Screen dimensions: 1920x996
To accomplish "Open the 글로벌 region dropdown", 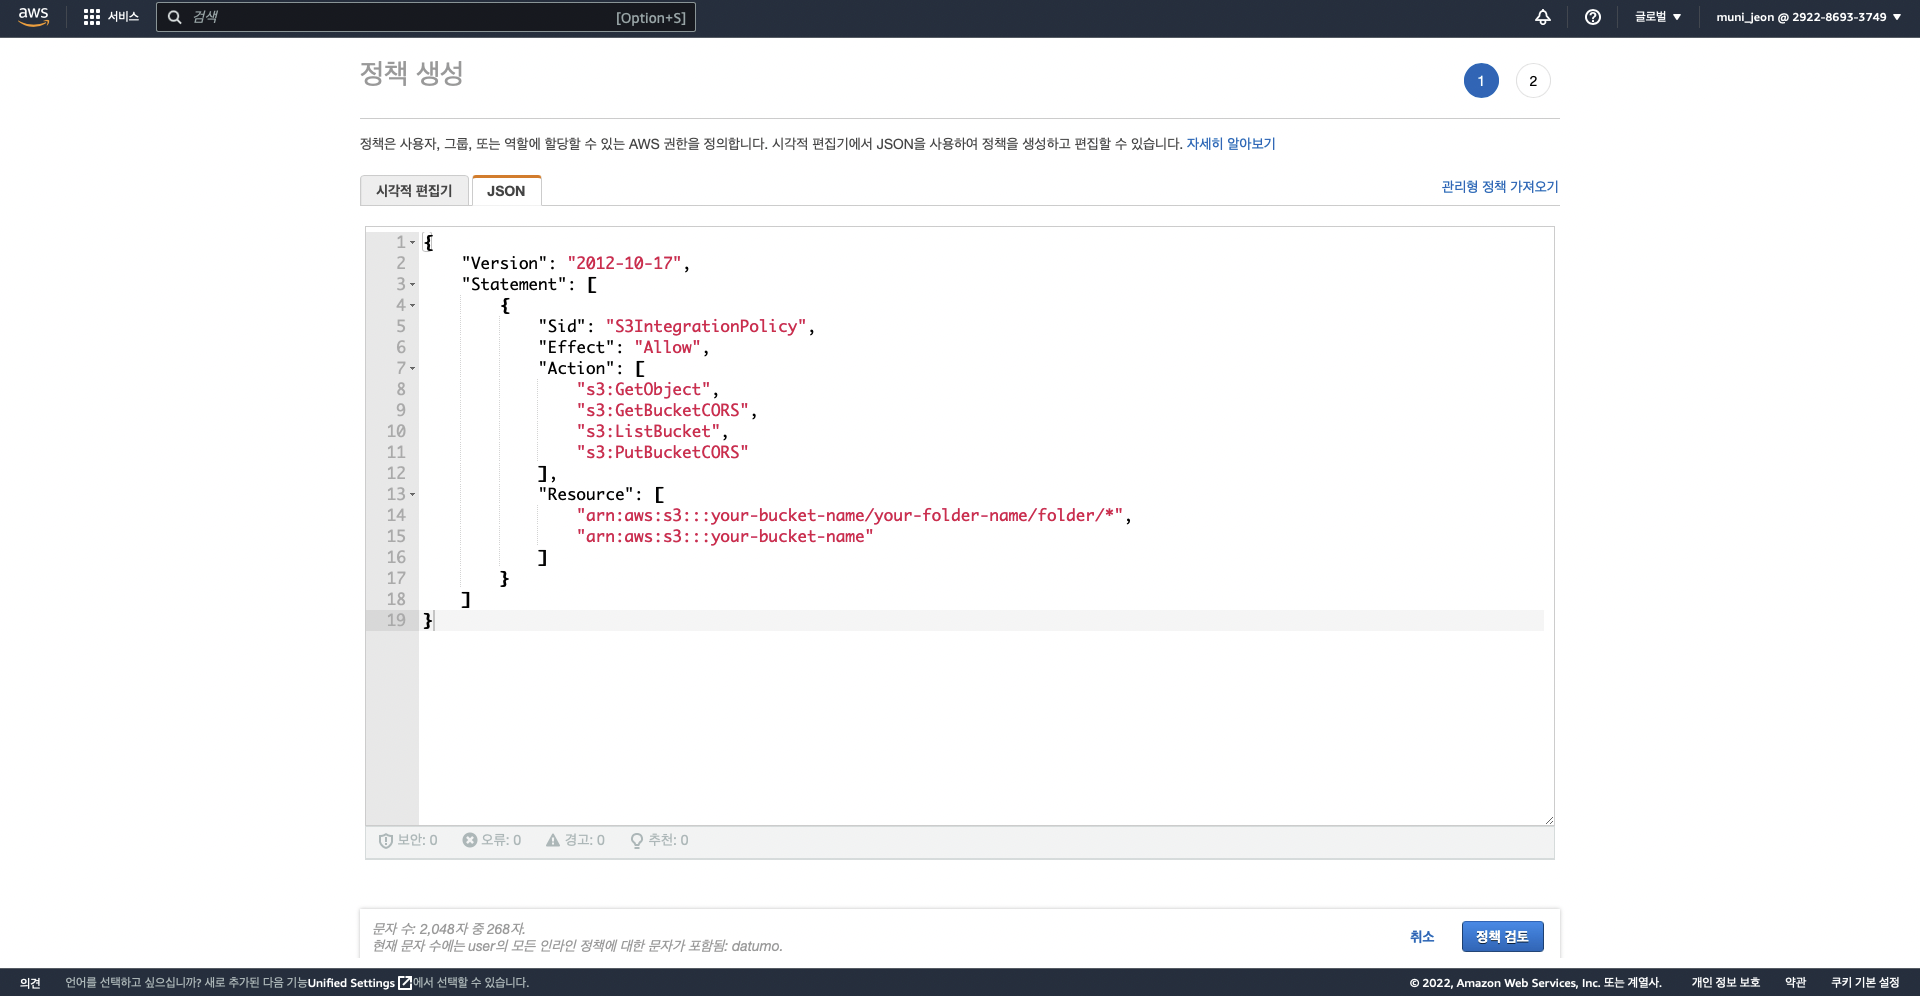I will (x=1658, y=17).
